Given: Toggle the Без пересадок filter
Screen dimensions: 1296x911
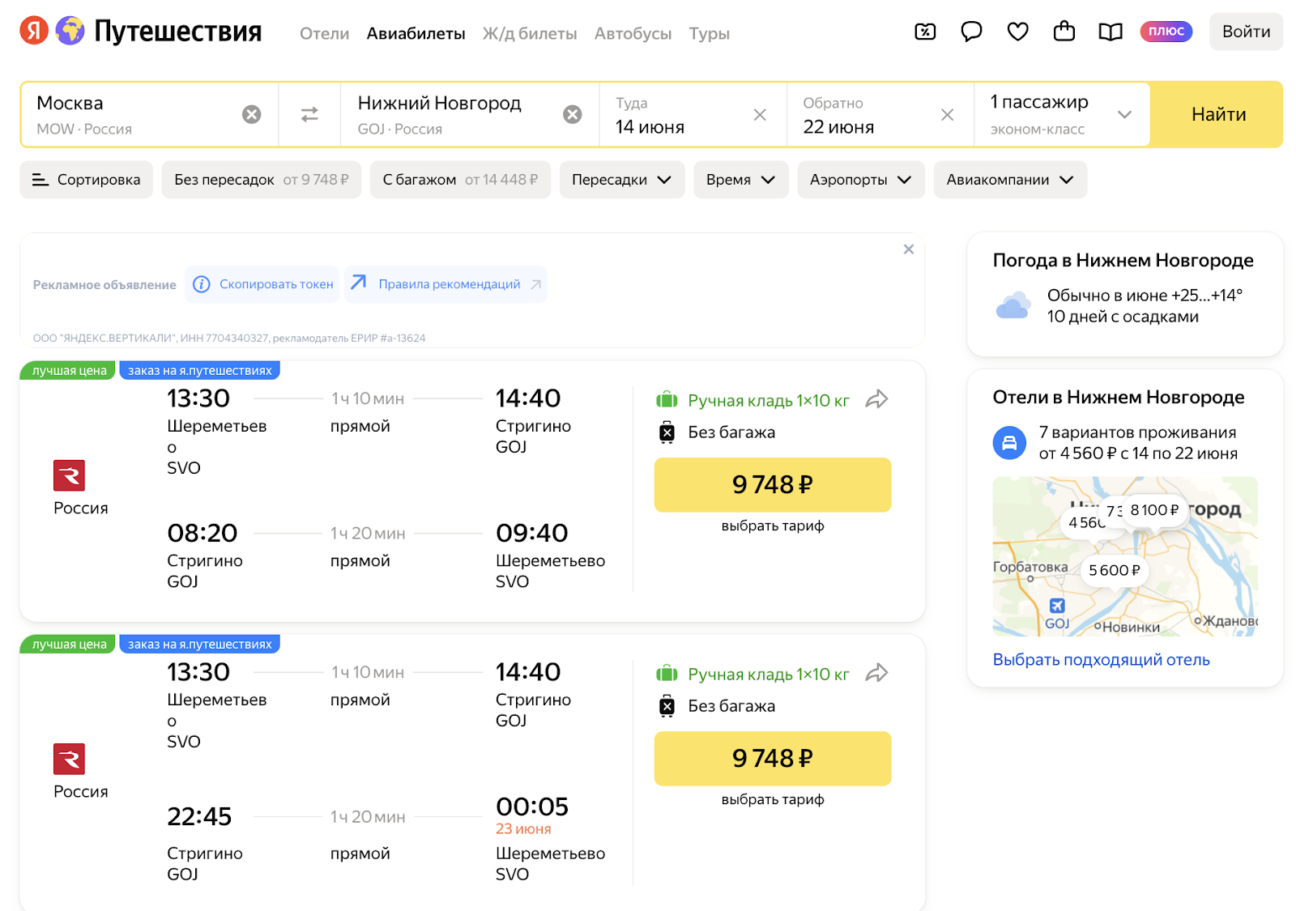Looking at the screenshot, I should coord(261,180).
